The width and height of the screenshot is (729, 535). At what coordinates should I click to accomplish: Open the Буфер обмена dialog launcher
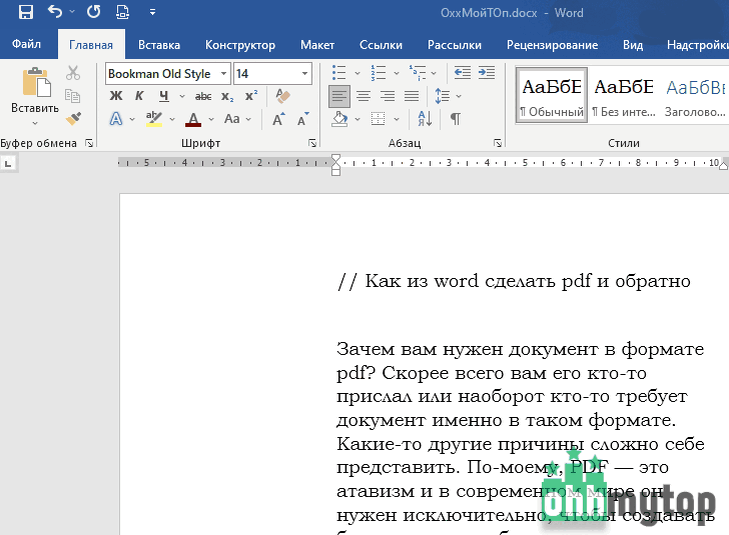[x=89, y=143]
